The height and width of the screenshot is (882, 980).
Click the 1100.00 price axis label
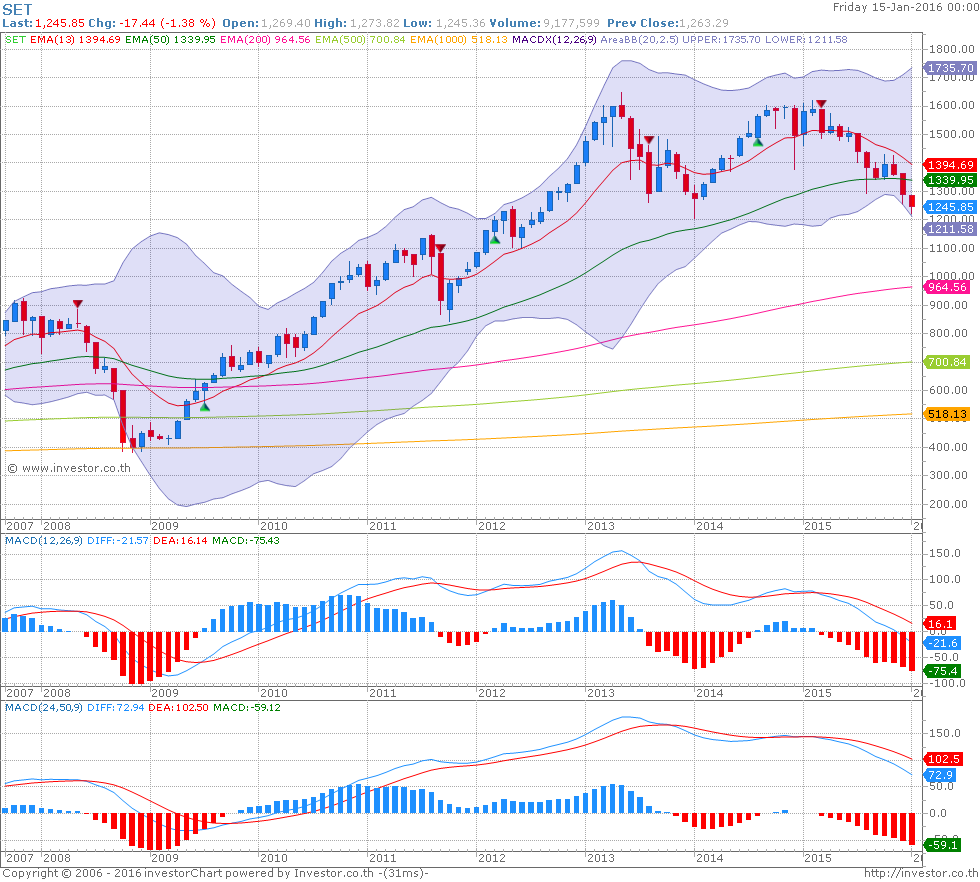(951, 248)
